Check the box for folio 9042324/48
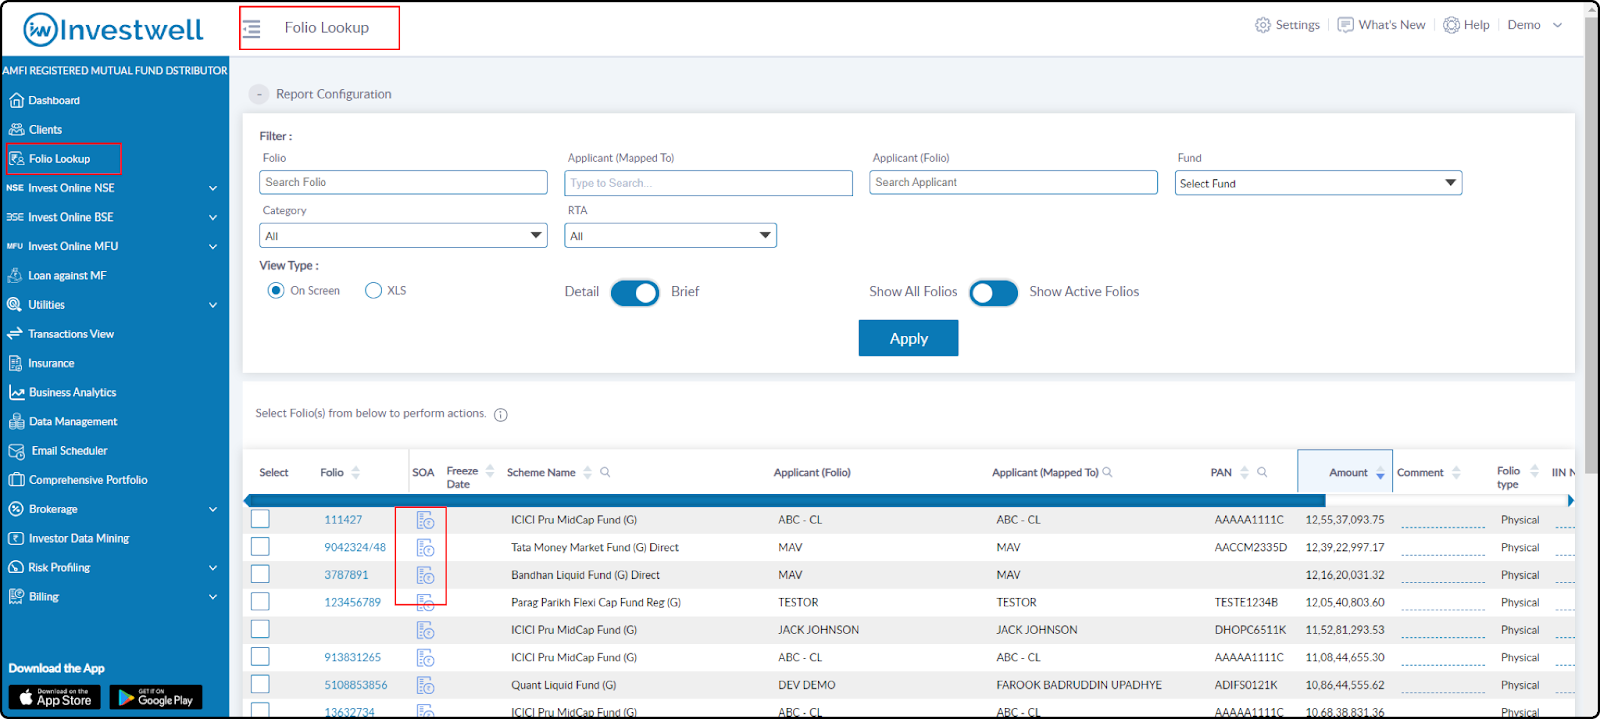This screenshot has height=719, width=1600. [x=260, y=546]
